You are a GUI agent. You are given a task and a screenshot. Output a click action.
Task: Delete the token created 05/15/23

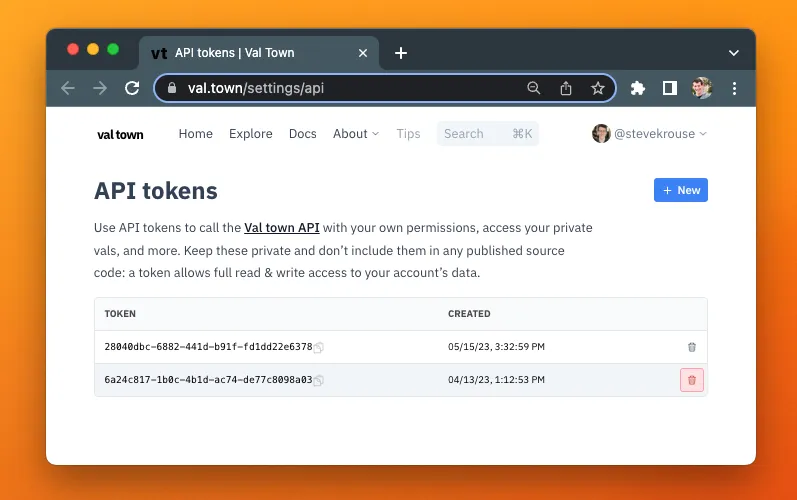(x=692, y=347)
